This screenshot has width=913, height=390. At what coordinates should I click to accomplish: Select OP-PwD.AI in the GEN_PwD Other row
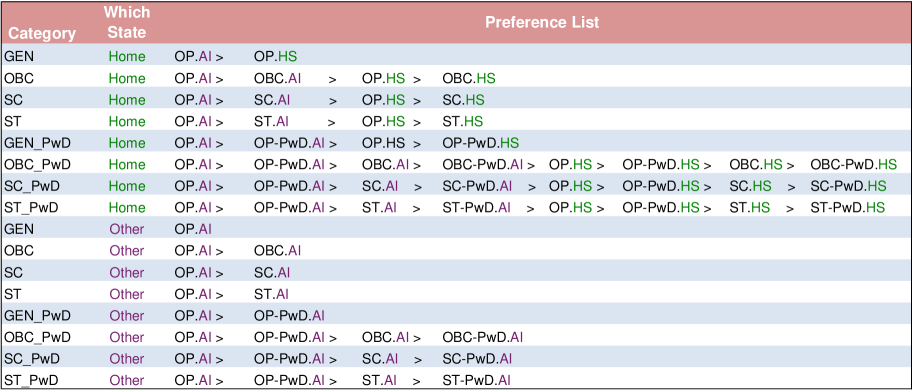point(289,315)
